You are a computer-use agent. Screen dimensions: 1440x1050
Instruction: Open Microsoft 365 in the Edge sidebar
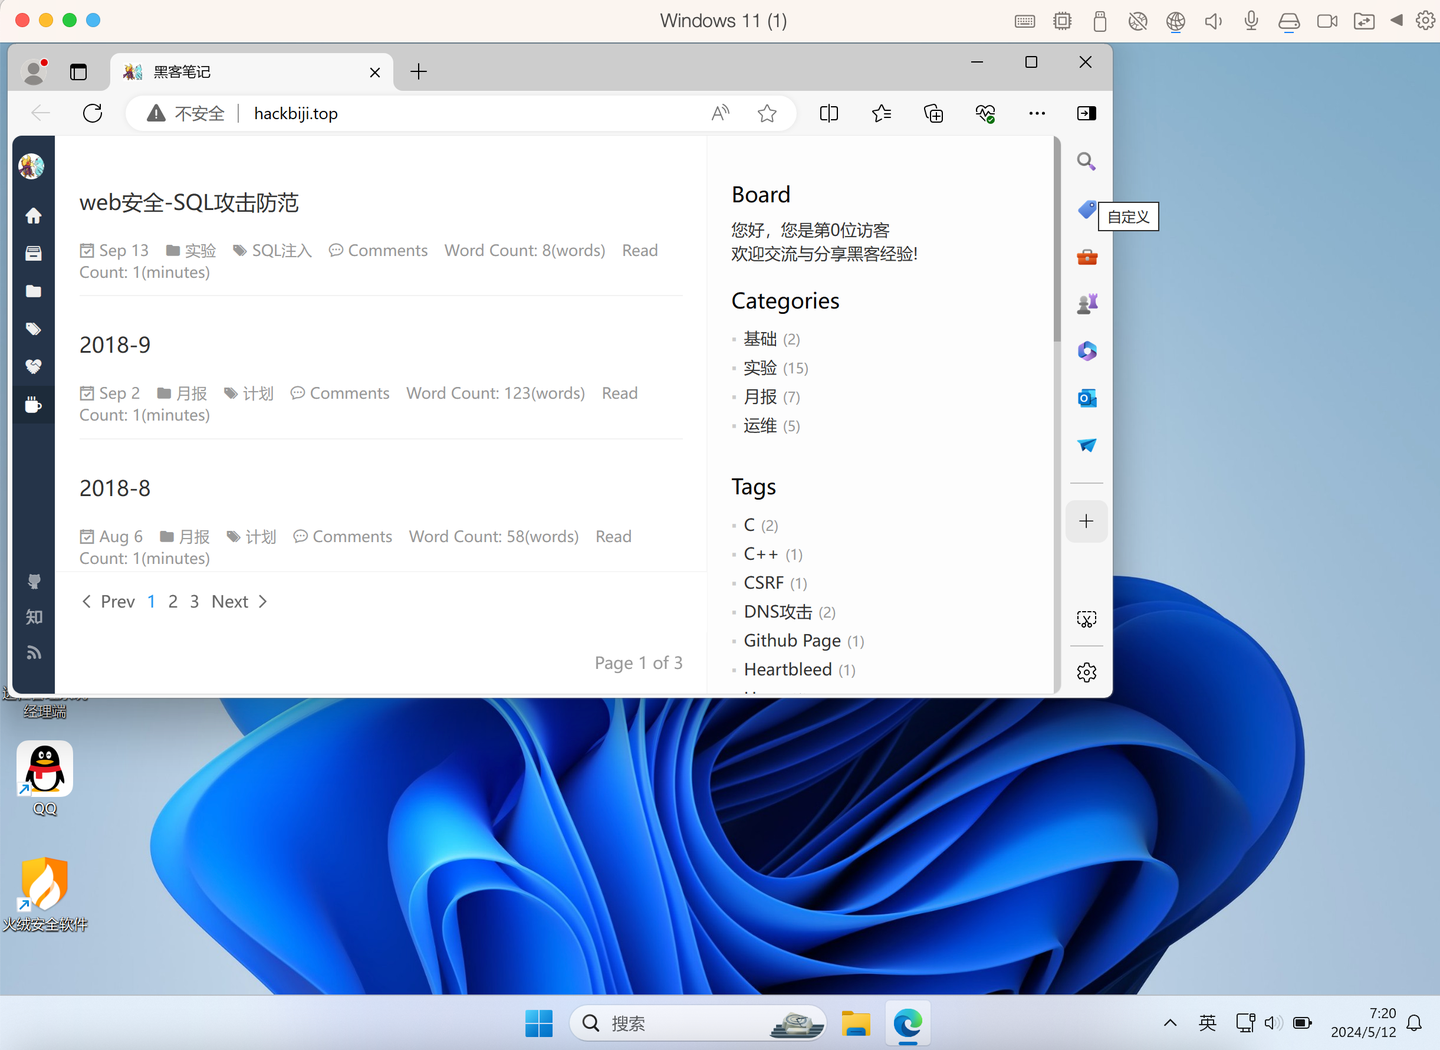[1086, 351]
